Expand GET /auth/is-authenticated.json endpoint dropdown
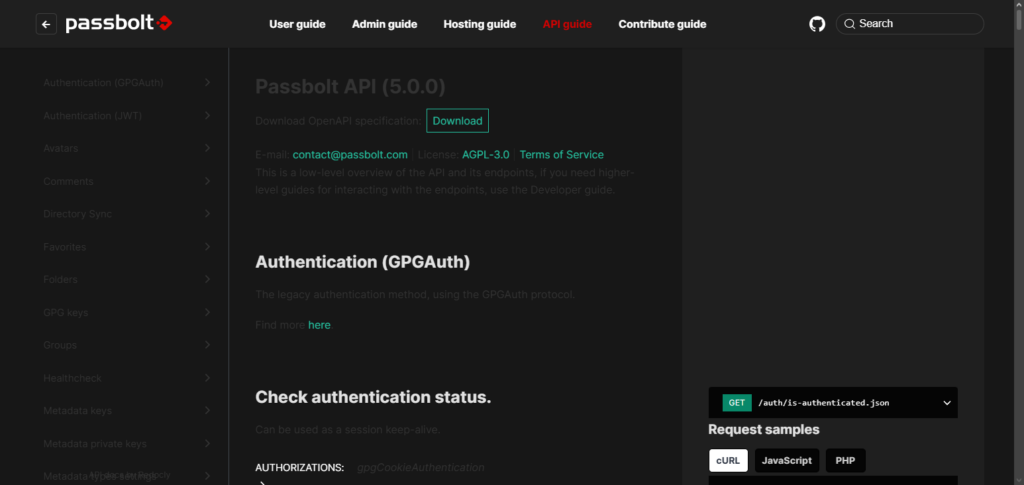Screen dimensions: 1024x485 point(833,403)
